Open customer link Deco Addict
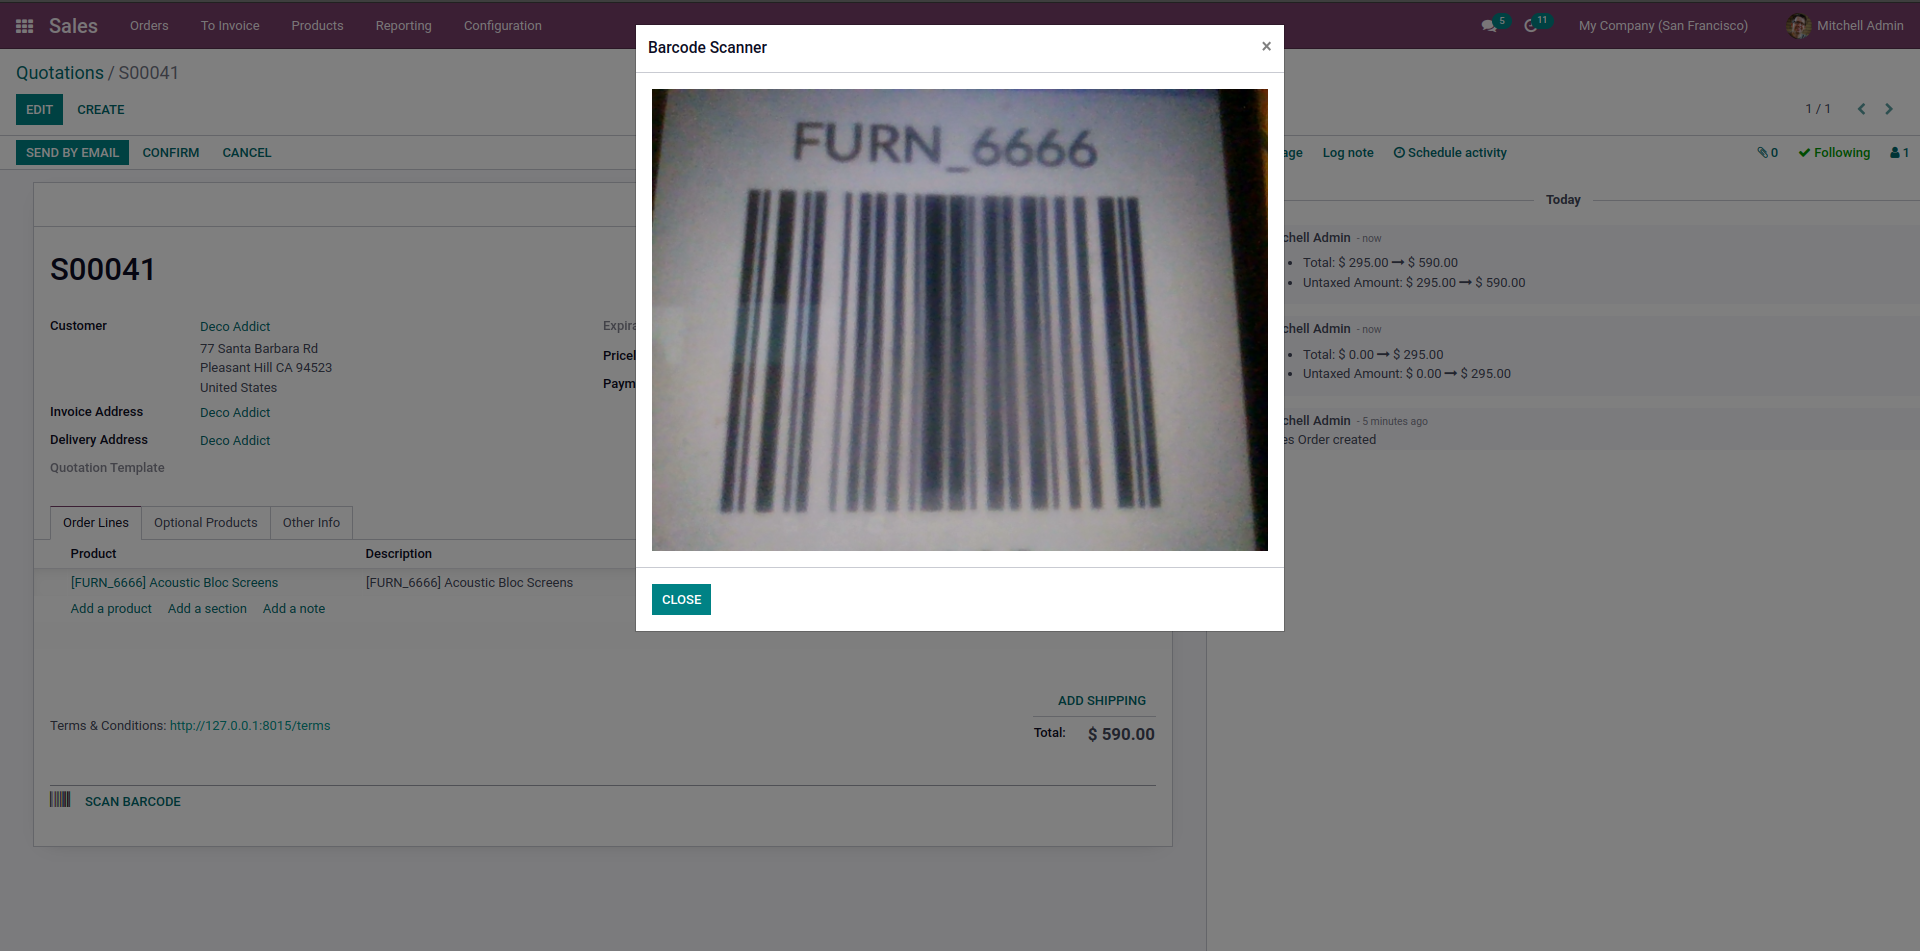The width and height of the screenshot is (1920, 951). click(235, 327)
